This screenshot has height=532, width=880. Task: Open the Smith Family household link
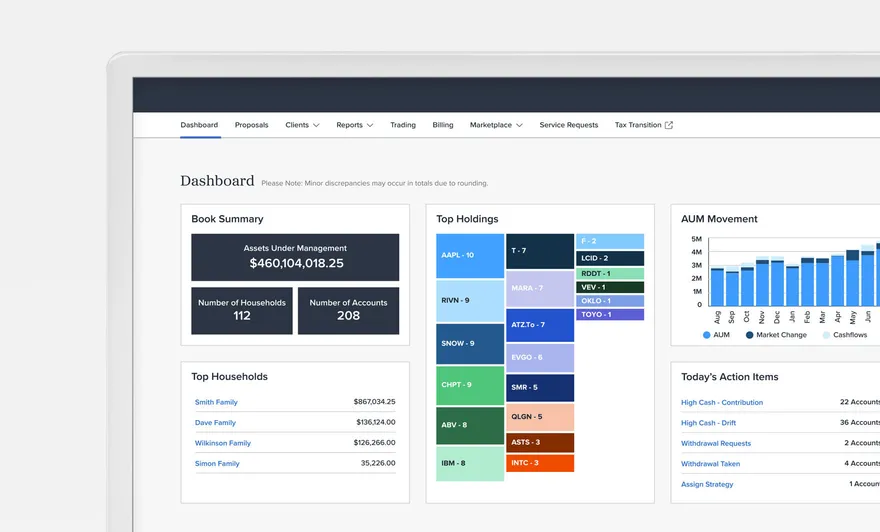(216, 402)
